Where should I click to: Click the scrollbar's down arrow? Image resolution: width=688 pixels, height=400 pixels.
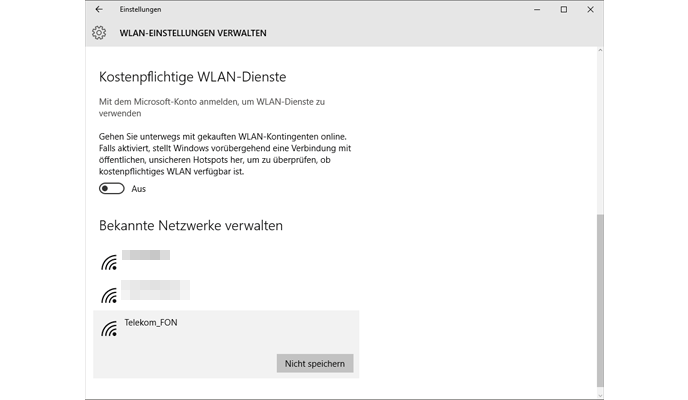coord(599,393)
